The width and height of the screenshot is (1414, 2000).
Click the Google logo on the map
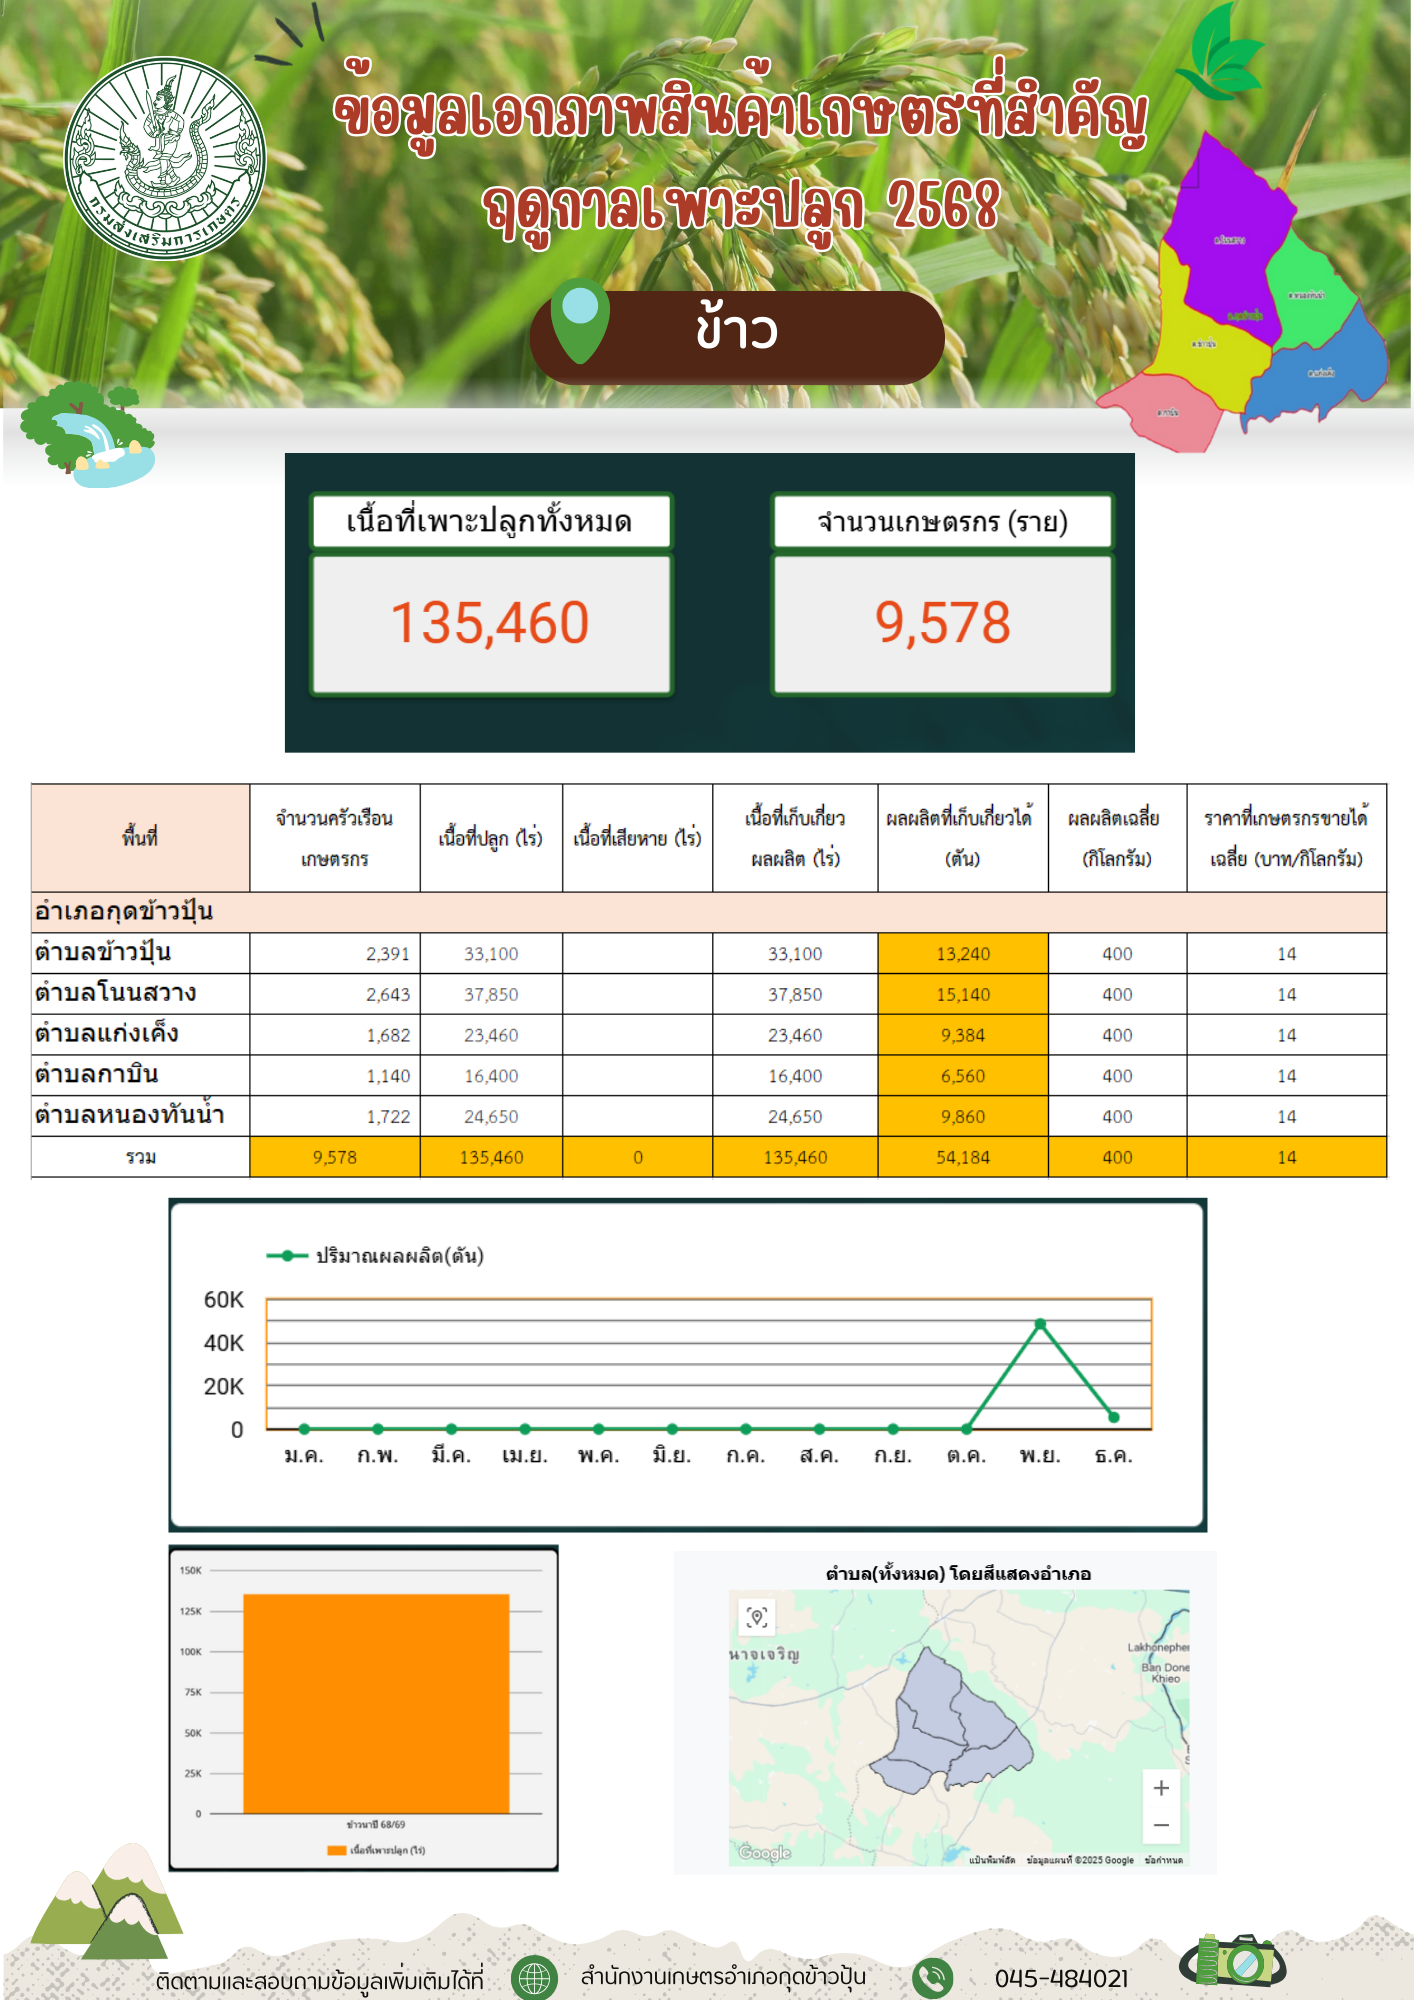tap(765, 1853)
